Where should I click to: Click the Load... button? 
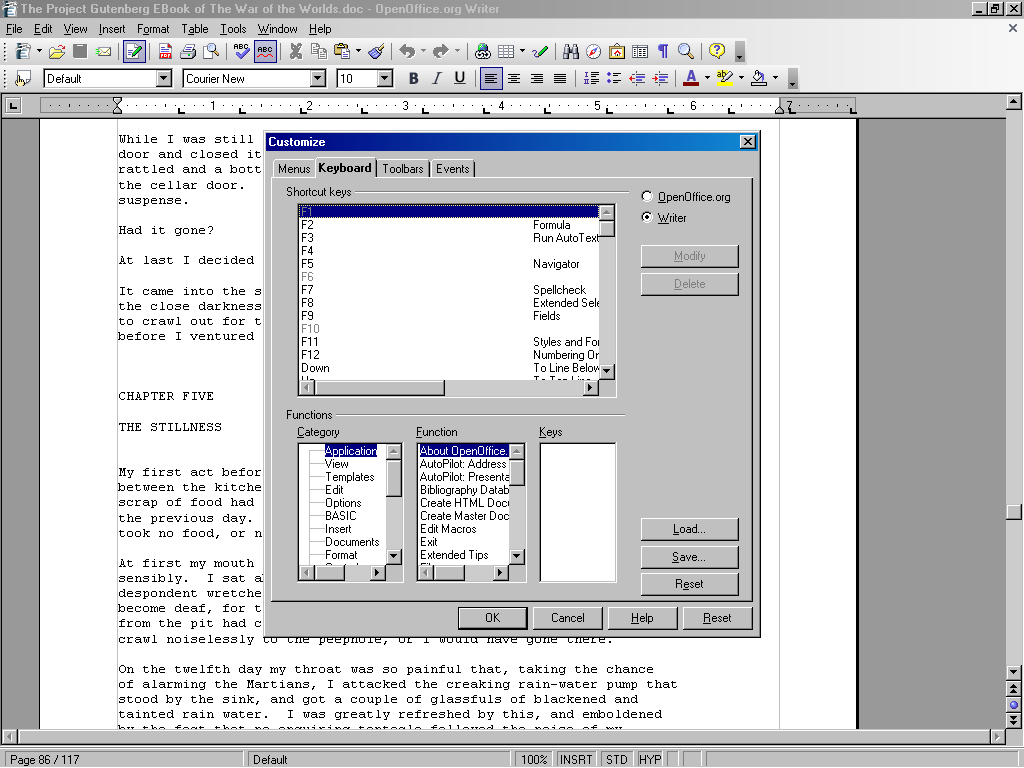point(689,529)
